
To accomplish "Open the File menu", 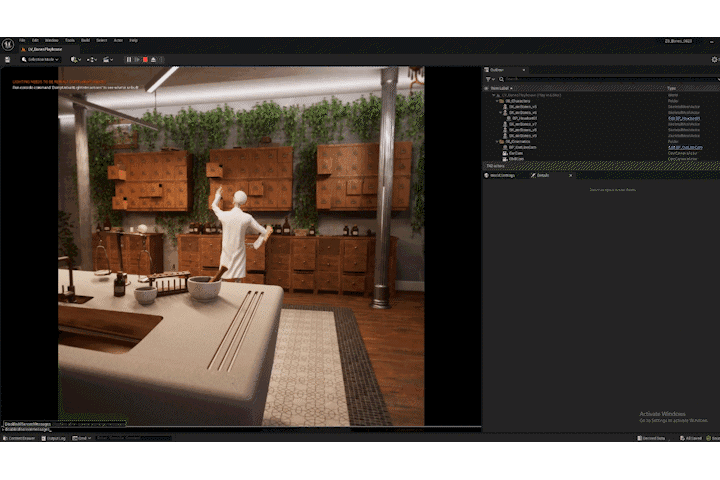I will click(22, 40).
